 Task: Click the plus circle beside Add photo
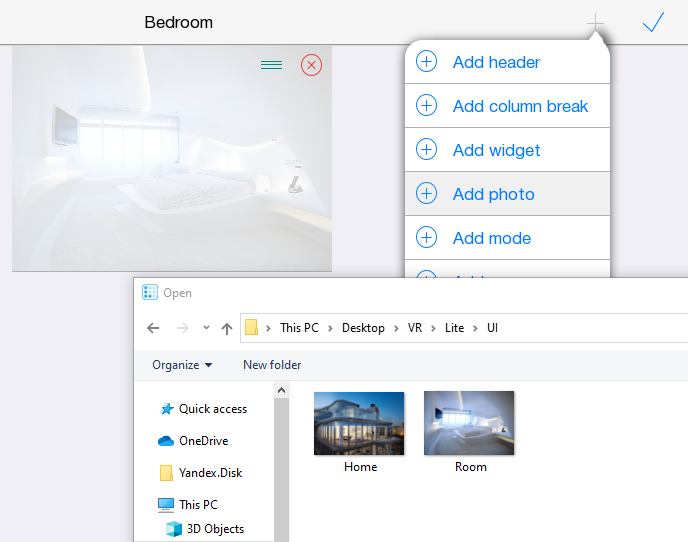[426, 194]
